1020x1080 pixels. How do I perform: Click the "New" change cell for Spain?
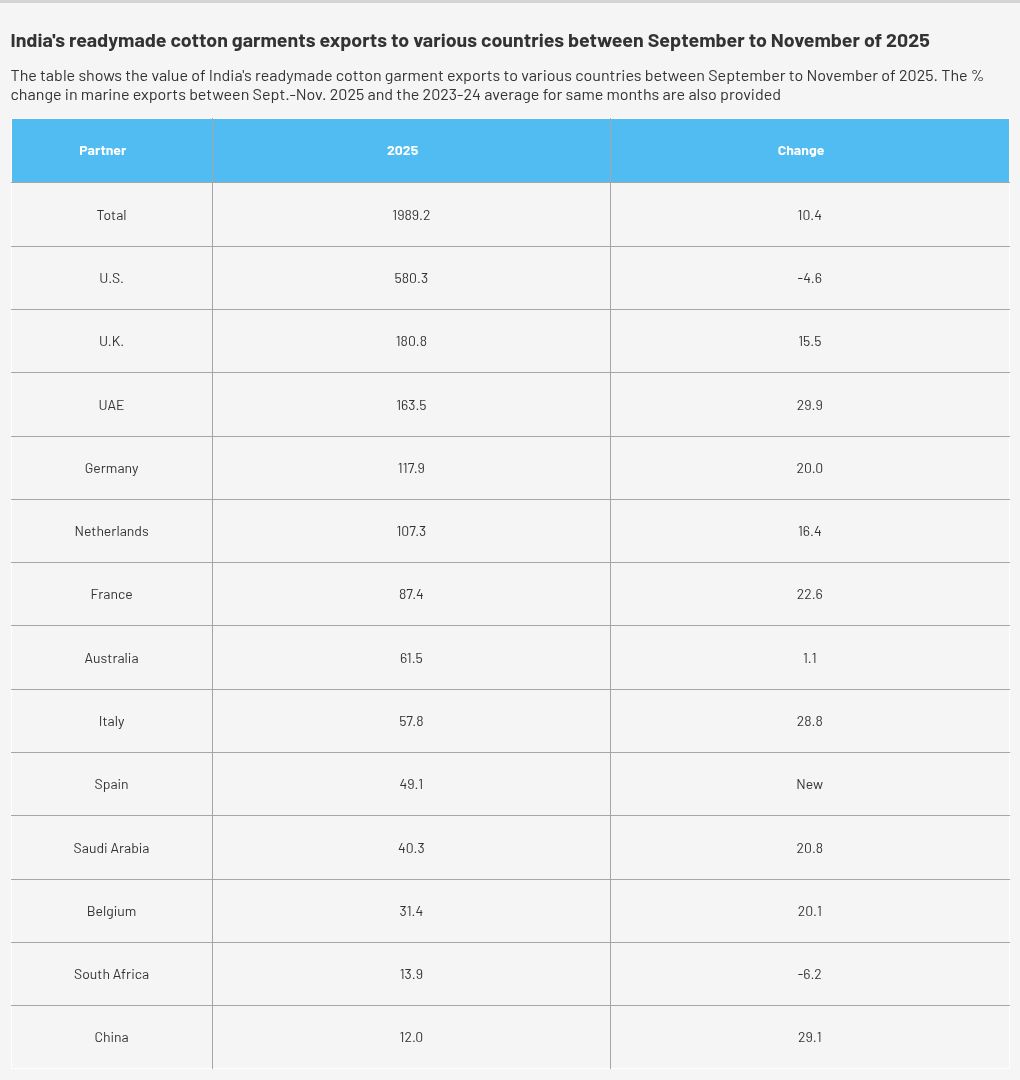[810, 784]
